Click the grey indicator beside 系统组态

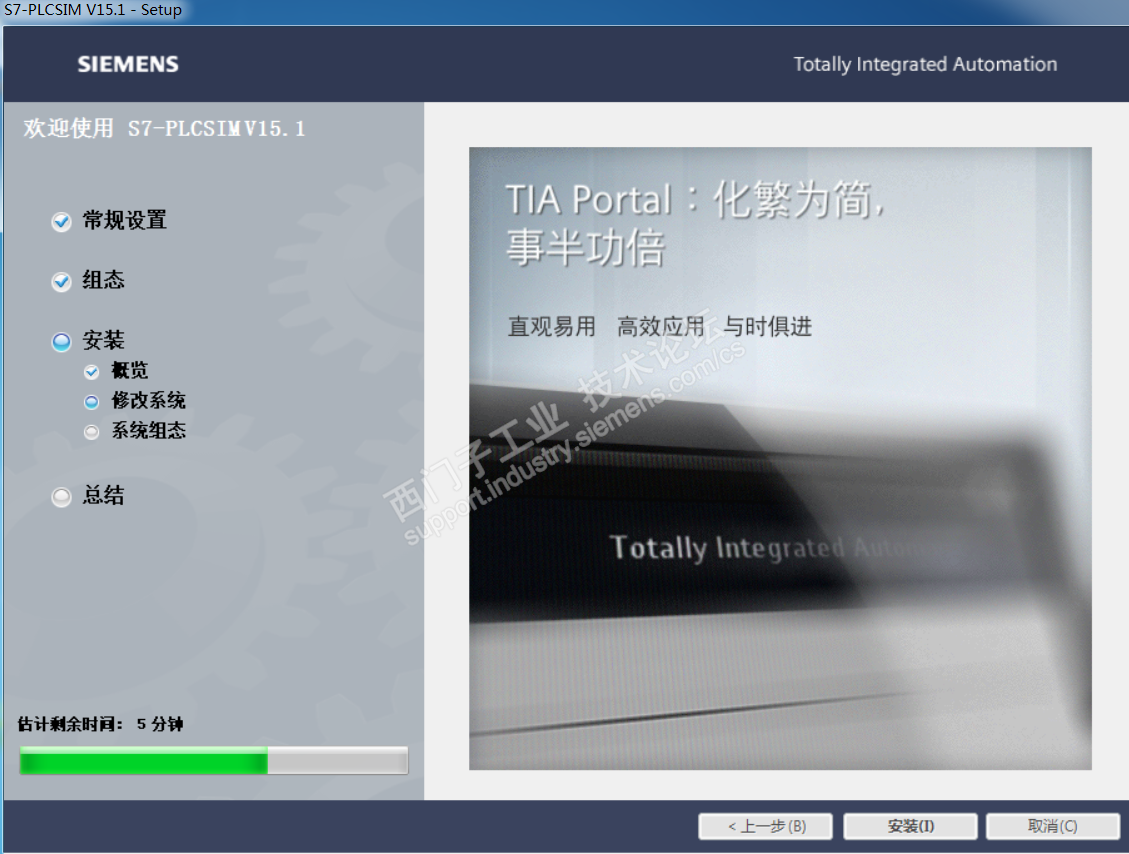click(x=91, y=432)
